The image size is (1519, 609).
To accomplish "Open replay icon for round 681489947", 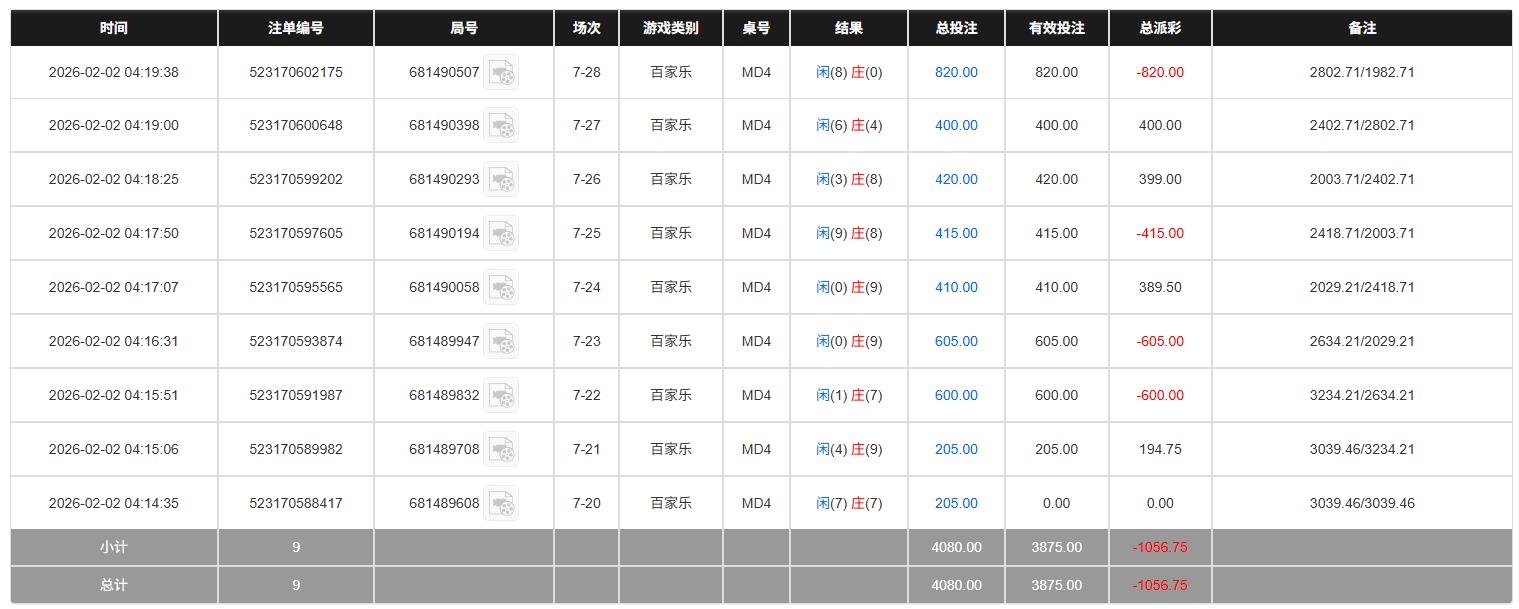I will (501, 342).
